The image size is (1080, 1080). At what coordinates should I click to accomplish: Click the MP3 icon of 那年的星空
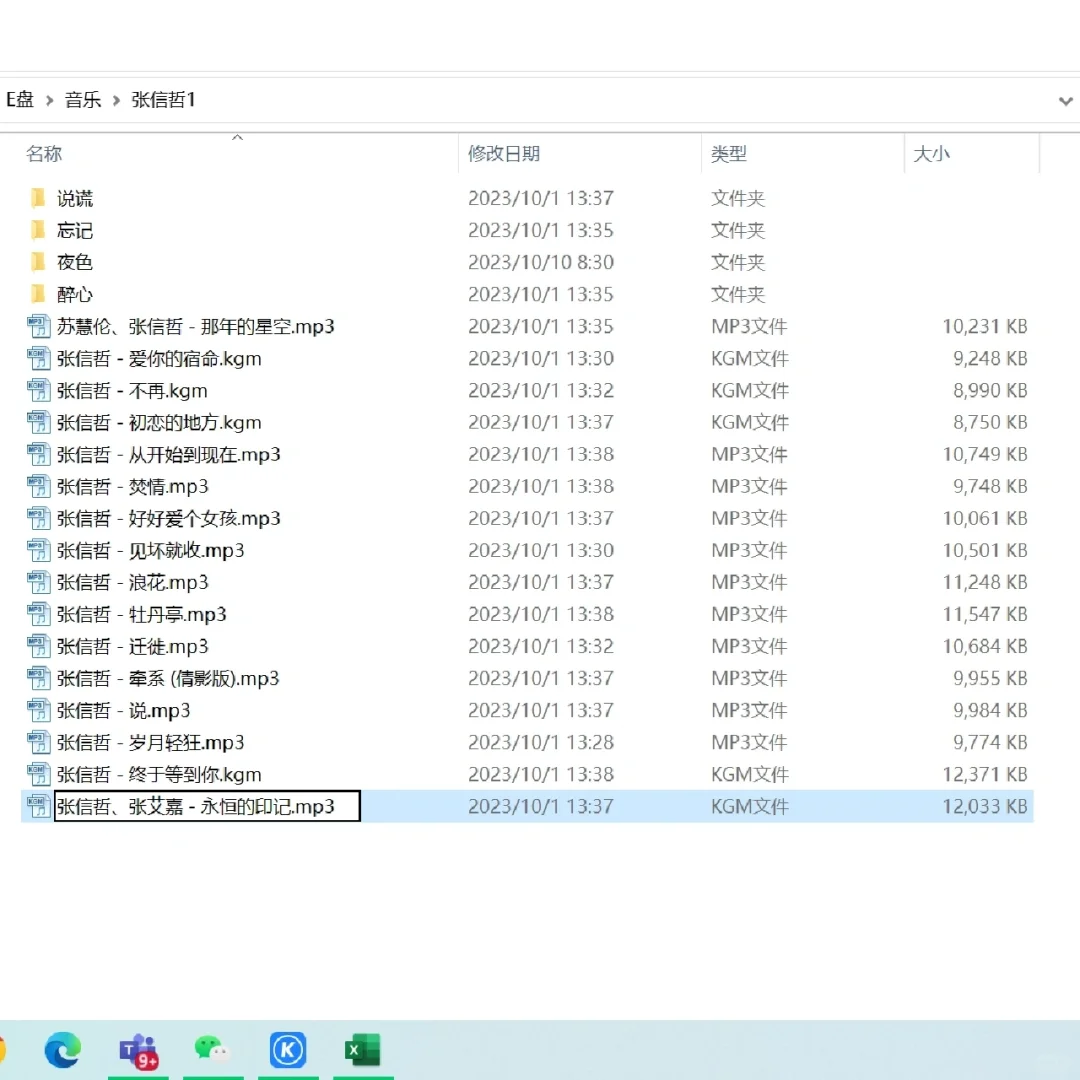pos(37,326)
